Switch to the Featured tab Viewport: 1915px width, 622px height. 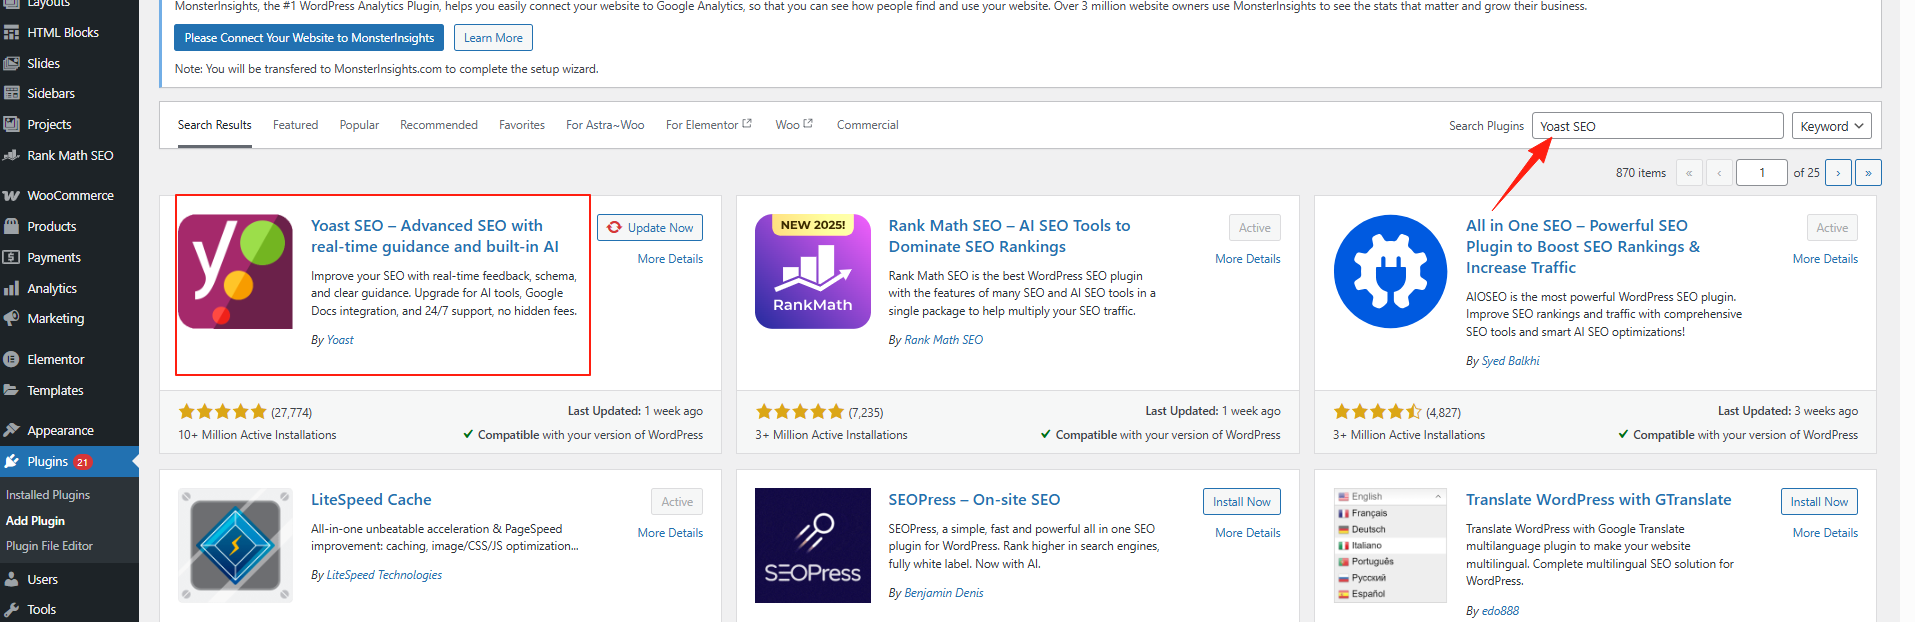pyautogui.click(x=295, y=125)
